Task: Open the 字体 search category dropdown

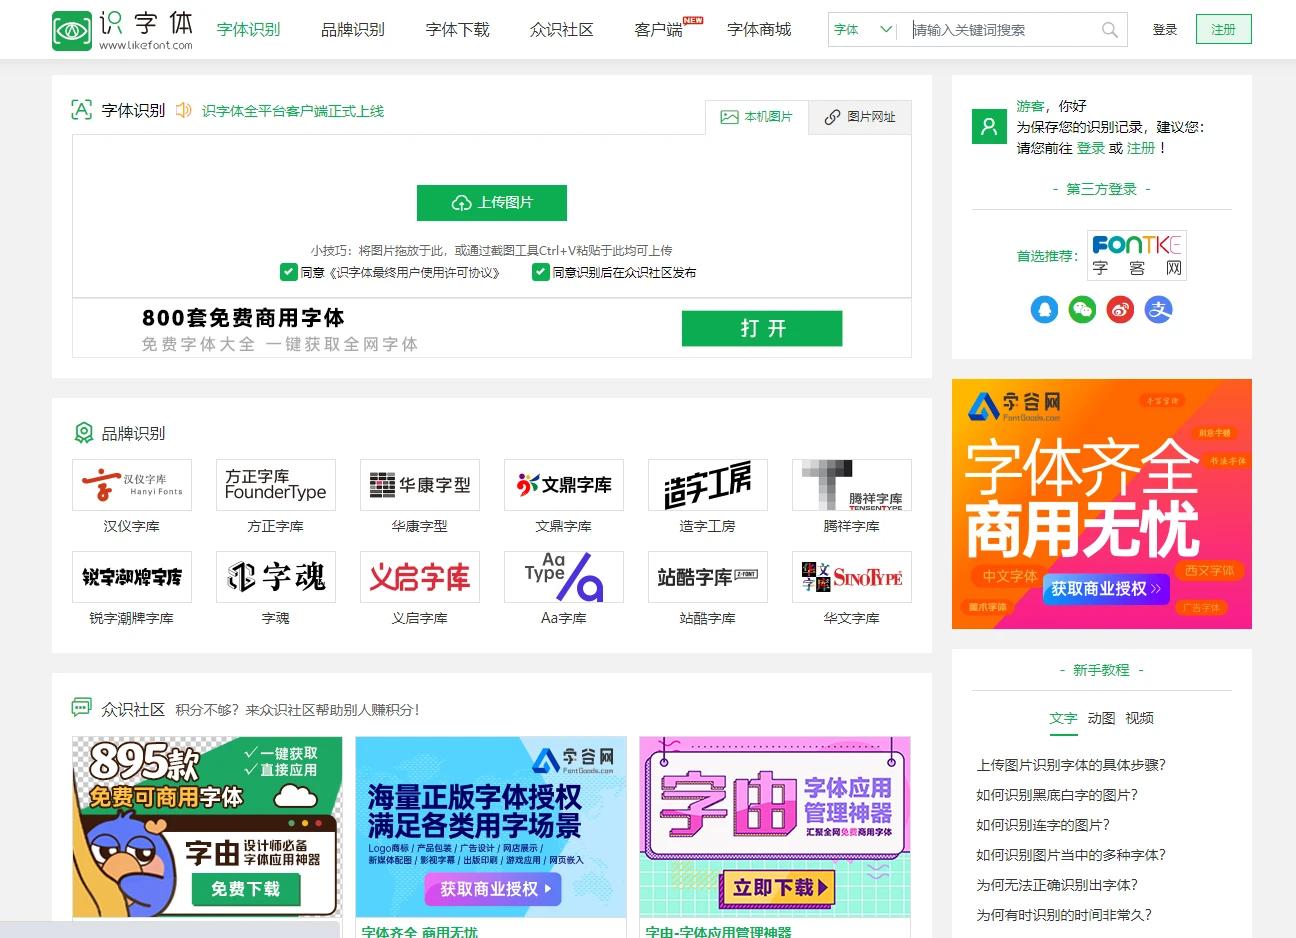Action: 861,30
